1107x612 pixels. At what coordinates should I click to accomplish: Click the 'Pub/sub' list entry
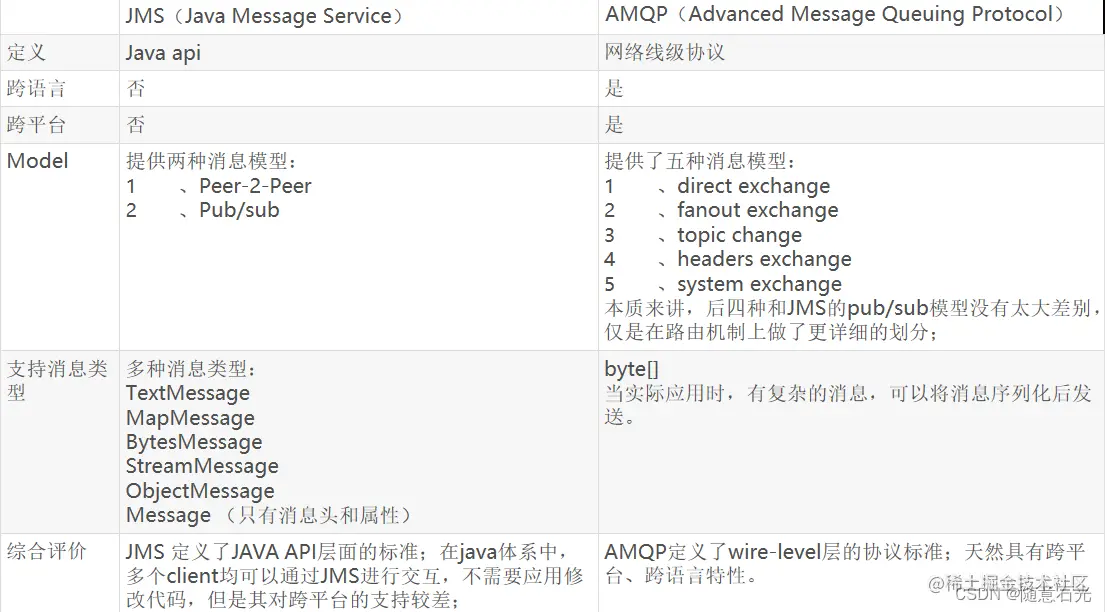239,210
